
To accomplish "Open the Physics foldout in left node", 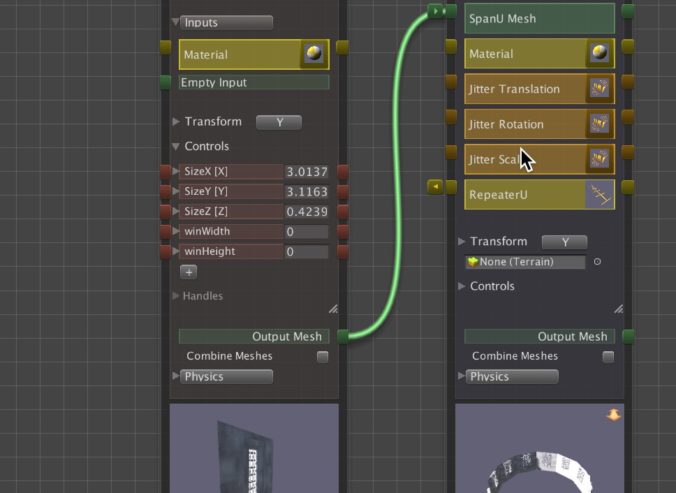I will pyautogui.click(x=177, y=377).
